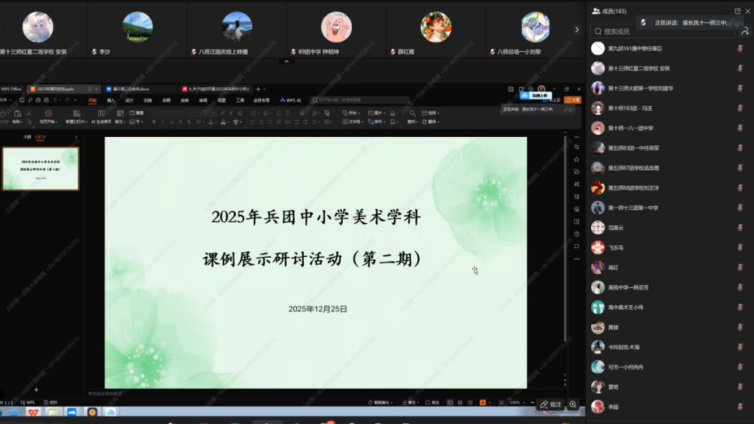Click participant 薛红霞 video tile
The image size is (754, 424).
436,30
